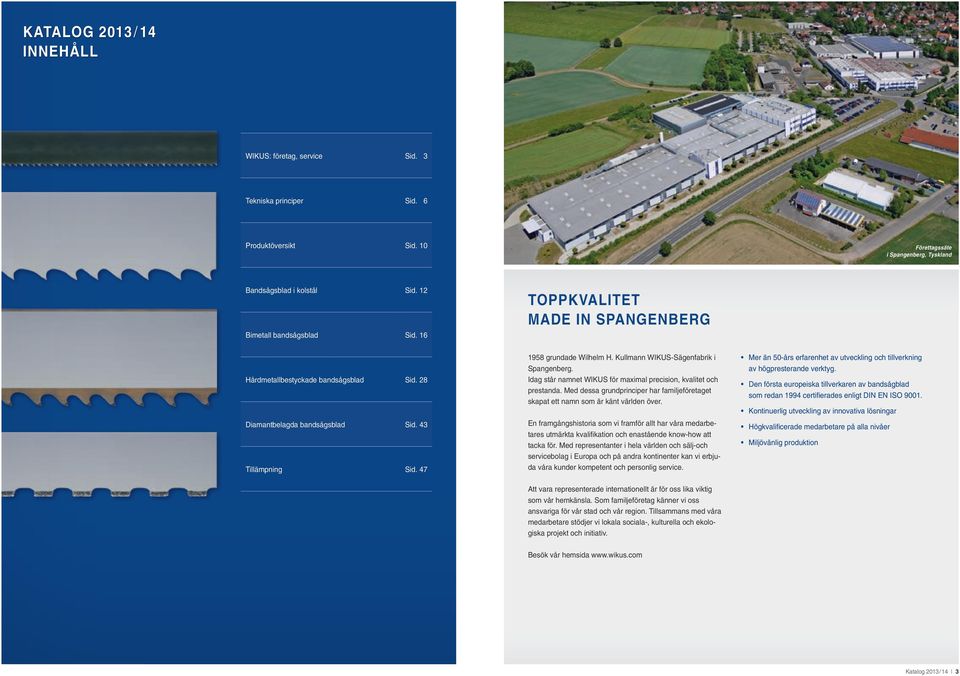Select the 'Bandsågsblad i kolstål' entry
This screenshot has width=960, height=676.
coord(336,290)
